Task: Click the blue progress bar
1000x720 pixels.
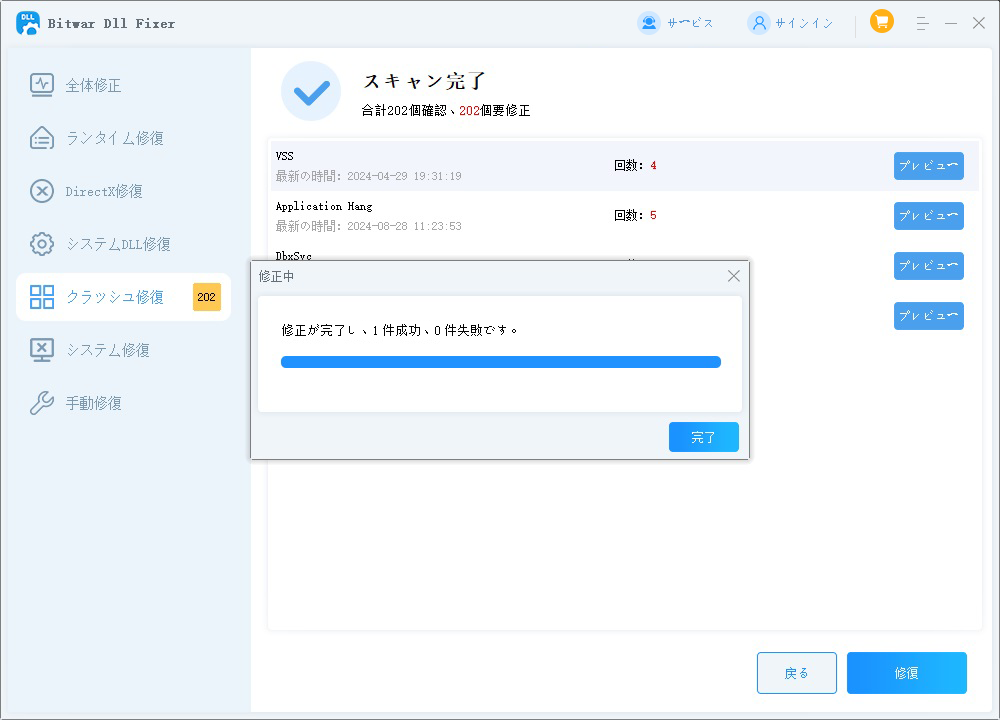Action: [500, 362]
